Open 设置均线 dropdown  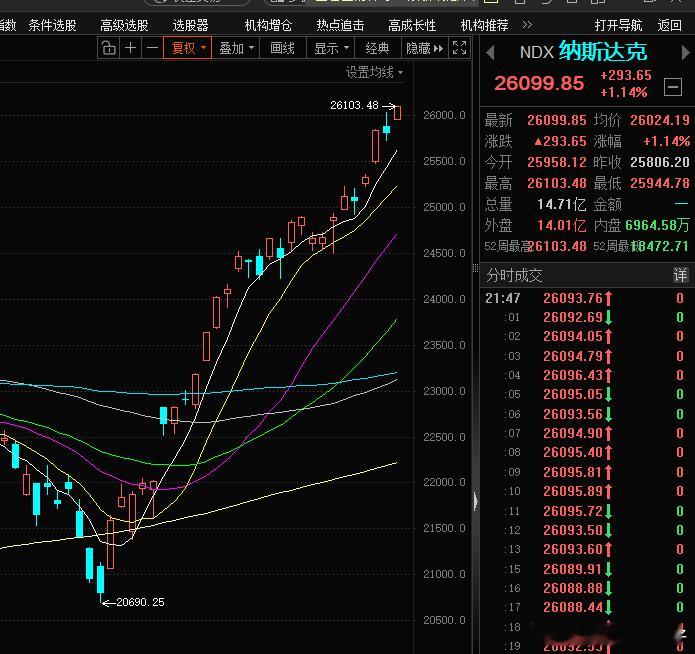(374, 72)
